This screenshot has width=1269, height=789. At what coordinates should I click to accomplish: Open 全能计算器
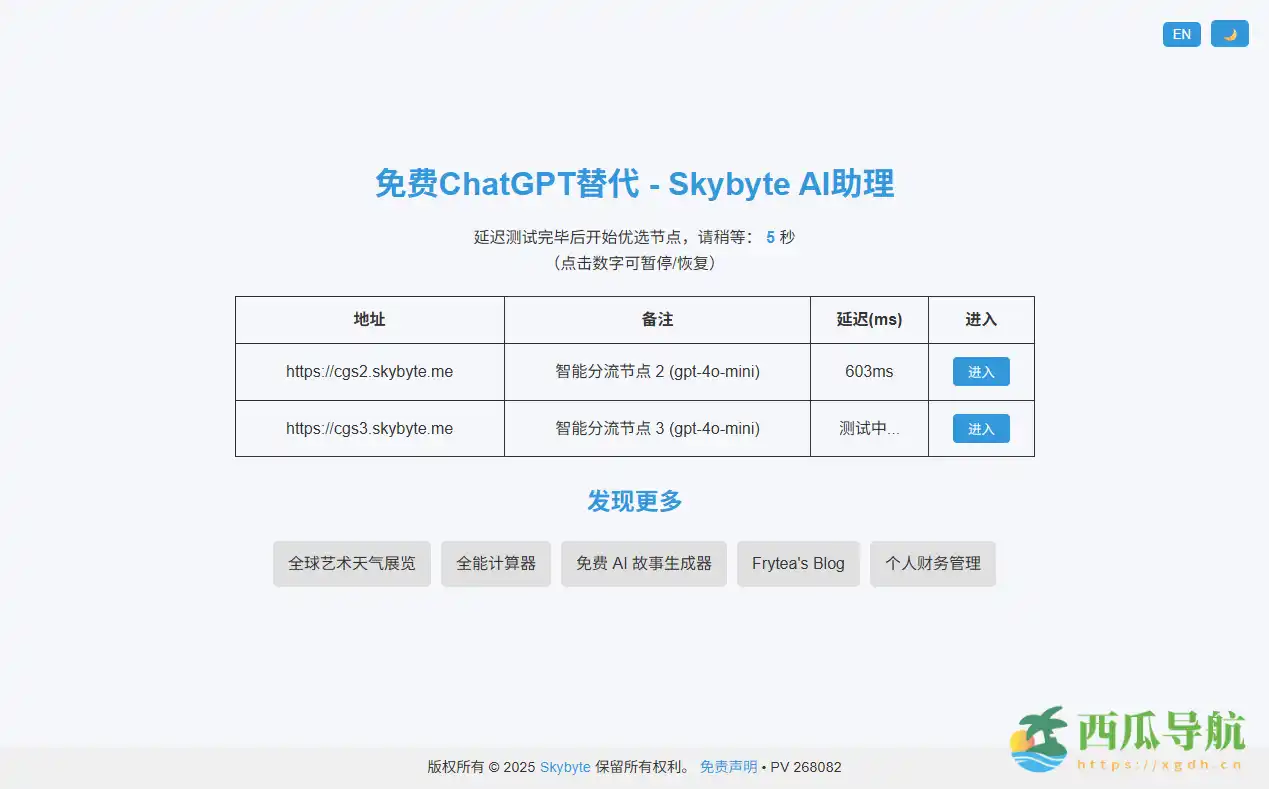click(x=495, y=563)
